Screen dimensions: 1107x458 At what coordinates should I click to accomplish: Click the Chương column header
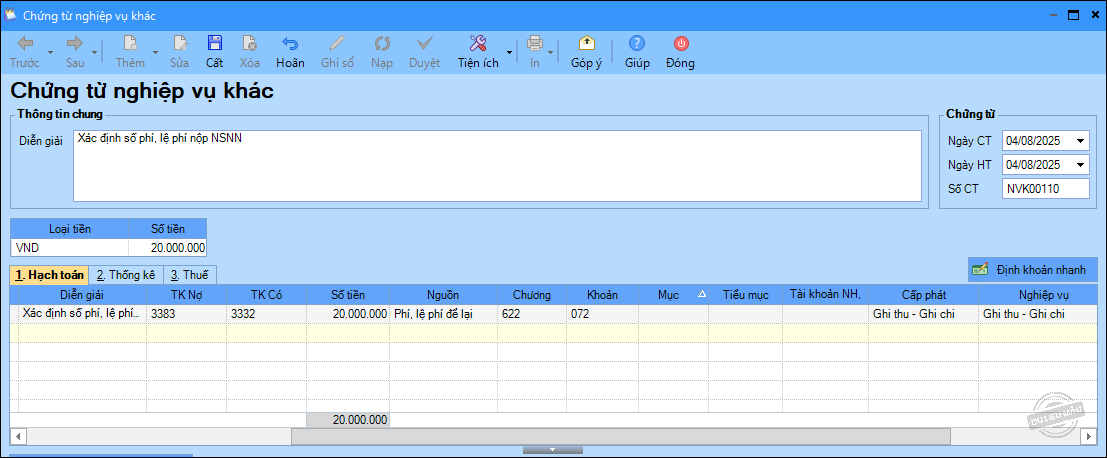532,295
